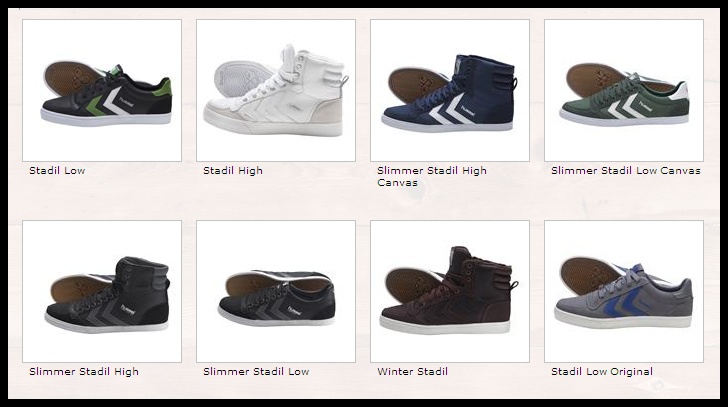
Task: Open the navy Slimmer Stadil High Canvas image
Action: coord(450,90)
